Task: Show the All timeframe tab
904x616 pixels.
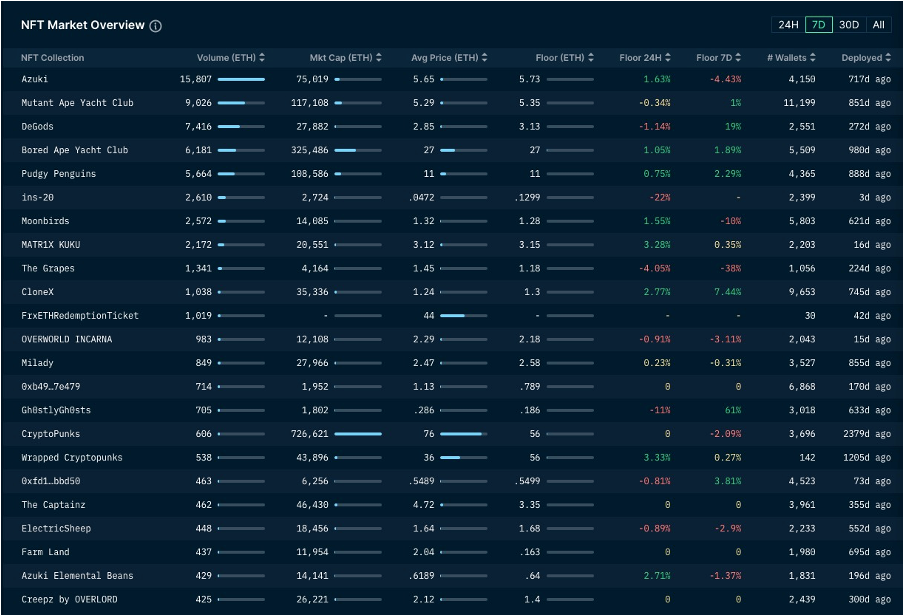Action: 878,25
